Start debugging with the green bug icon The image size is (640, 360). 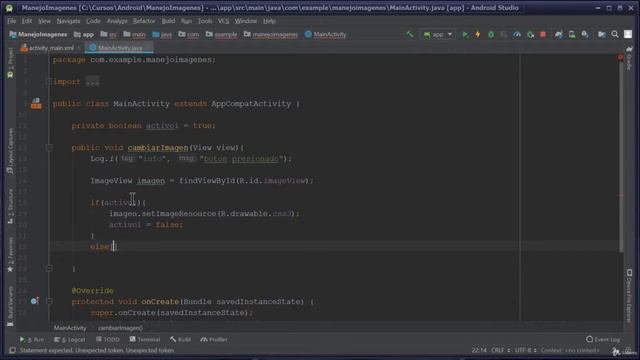pyautogui.click(x=491, y=35)
